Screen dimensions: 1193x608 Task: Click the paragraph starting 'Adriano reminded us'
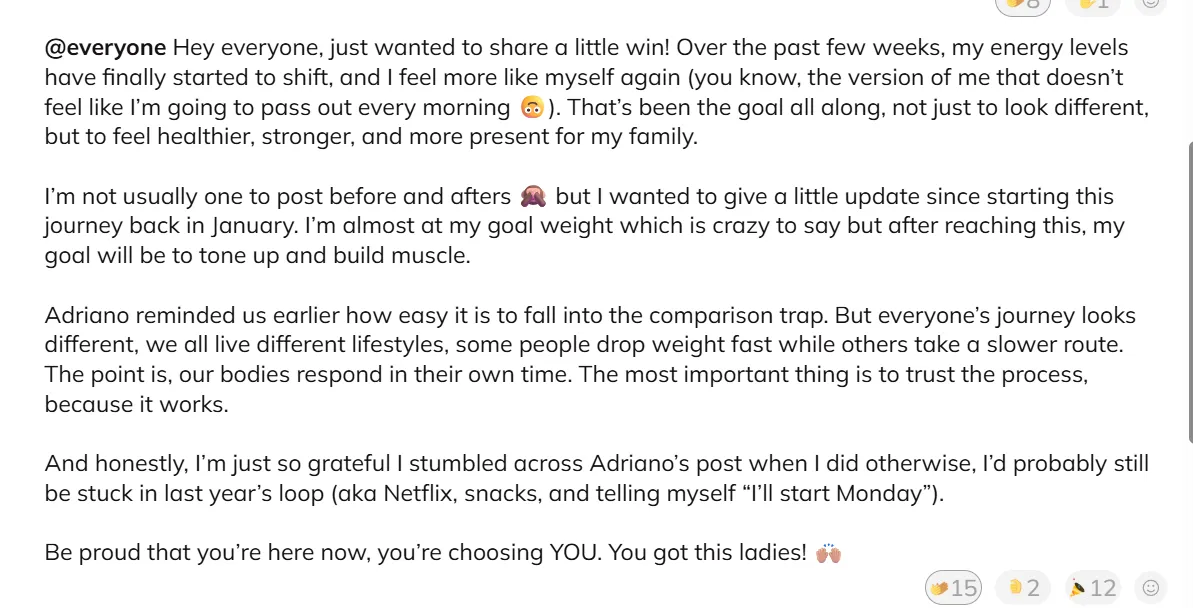(590, 360)
